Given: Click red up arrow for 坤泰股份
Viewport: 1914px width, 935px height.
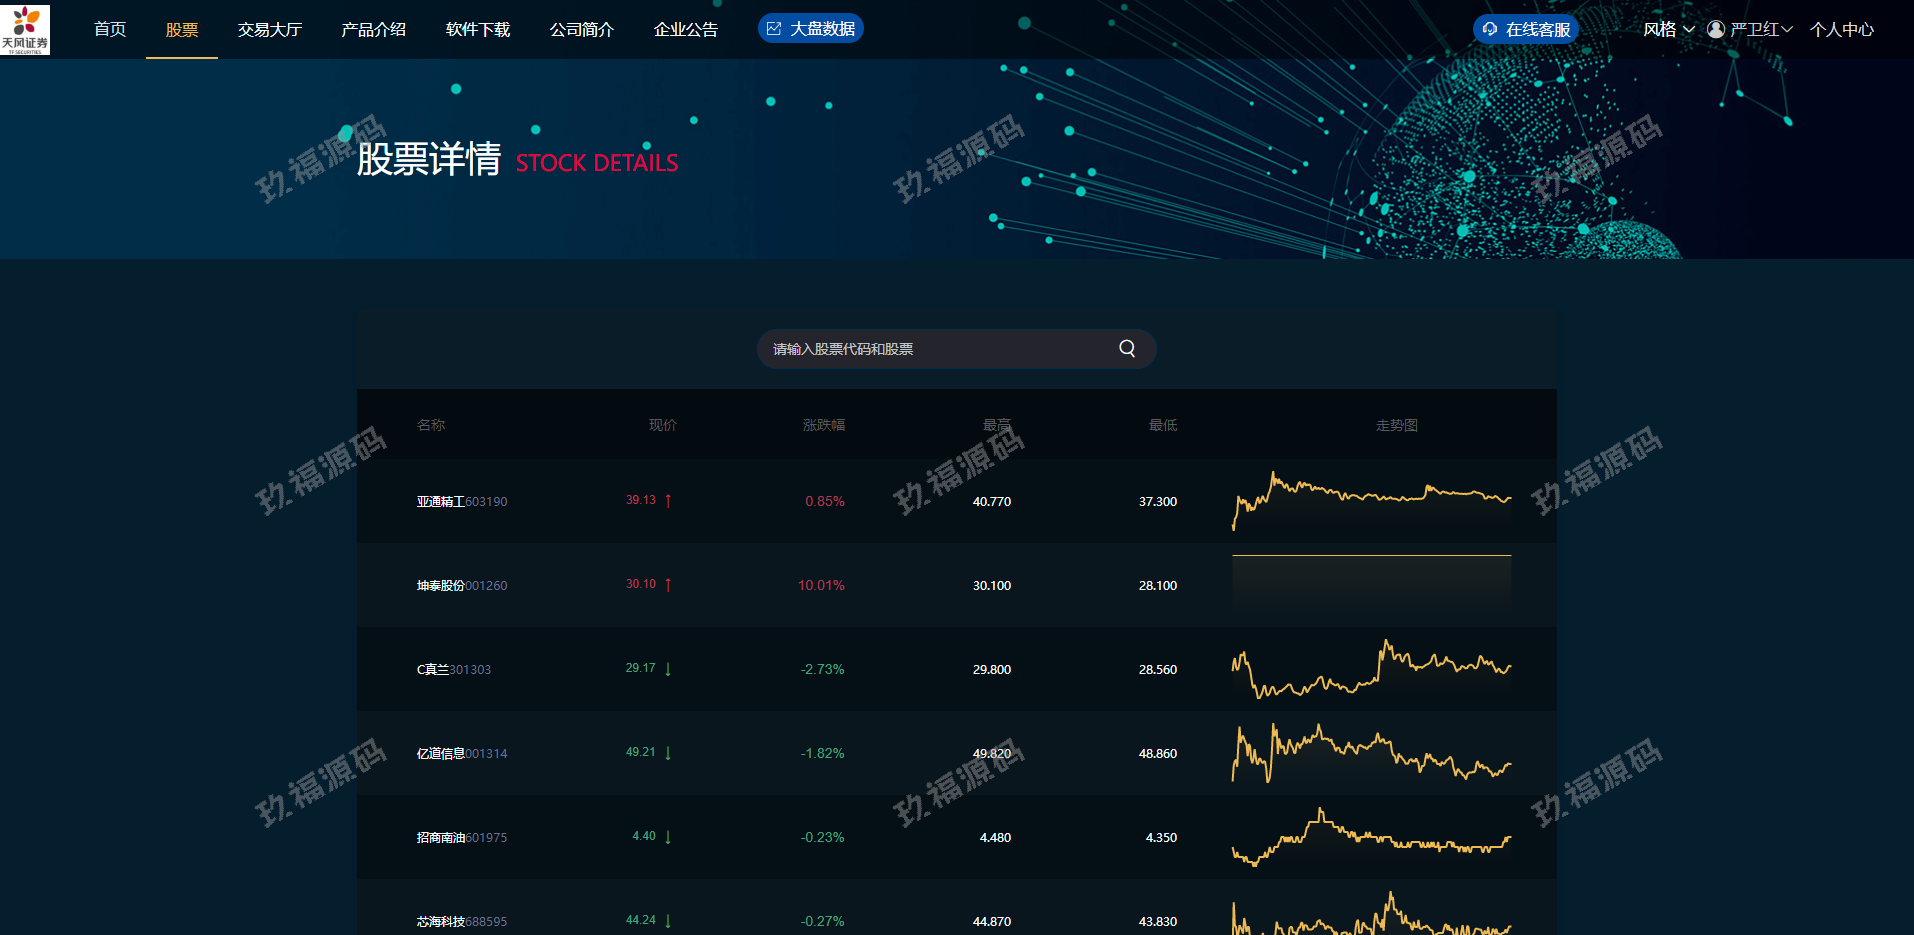Looking at the screenshot, I should (668, 585).
